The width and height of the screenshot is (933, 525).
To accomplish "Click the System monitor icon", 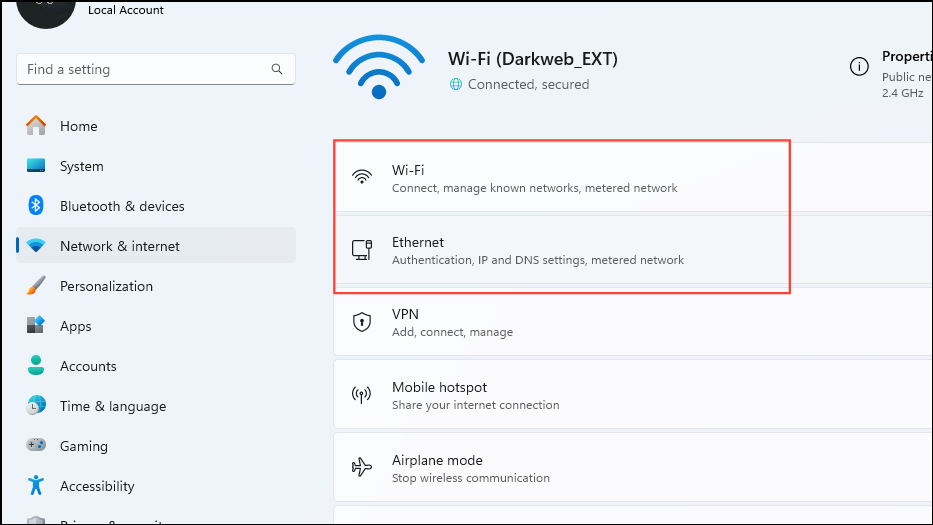I will (x=36, y=165).
